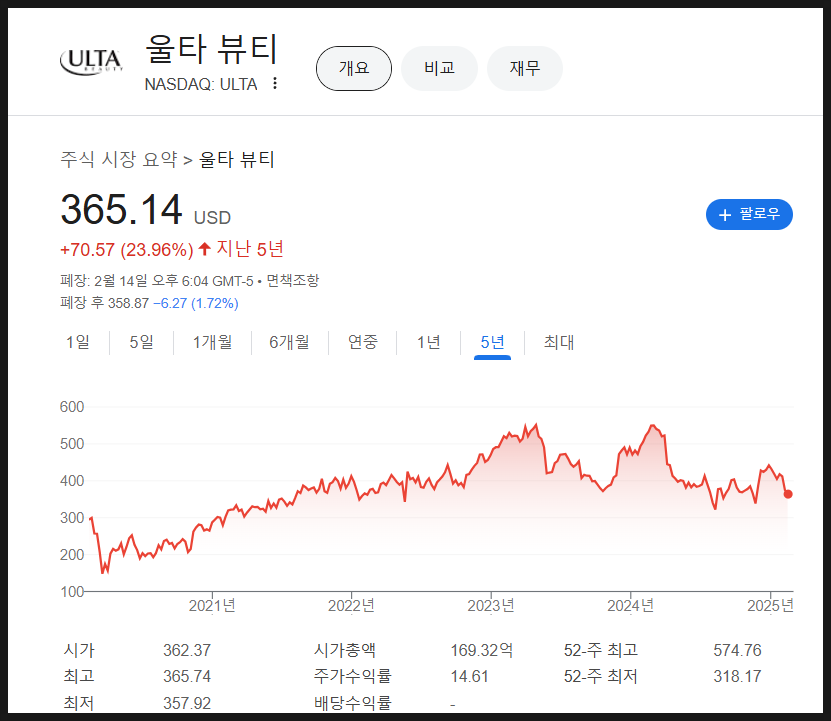Click the 365.14 current price

(121, 209)
